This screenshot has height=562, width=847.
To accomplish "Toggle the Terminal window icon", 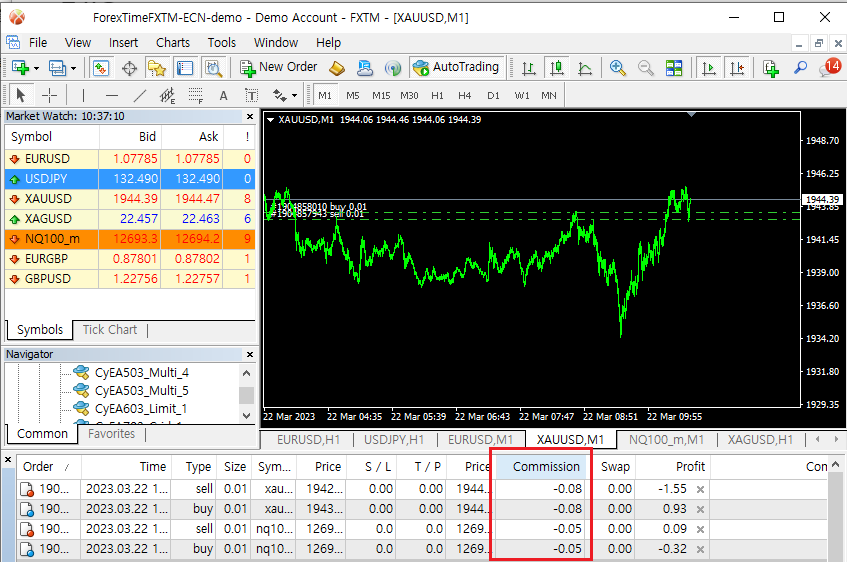I will pos(185,68).
